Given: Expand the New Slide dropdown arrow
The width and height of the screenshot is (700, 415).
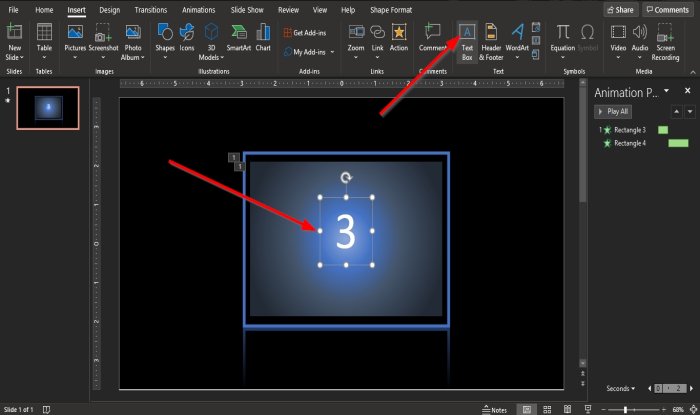Looking at the screenshot, I should point(21,58).
